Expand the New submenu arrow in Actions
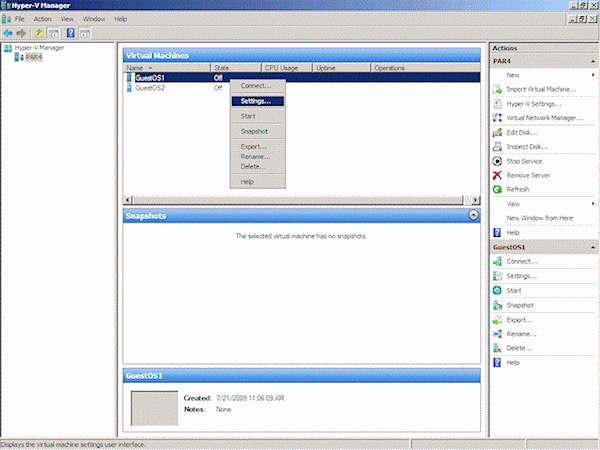Viewport: 600px width, 450px height. pos(593,75)
